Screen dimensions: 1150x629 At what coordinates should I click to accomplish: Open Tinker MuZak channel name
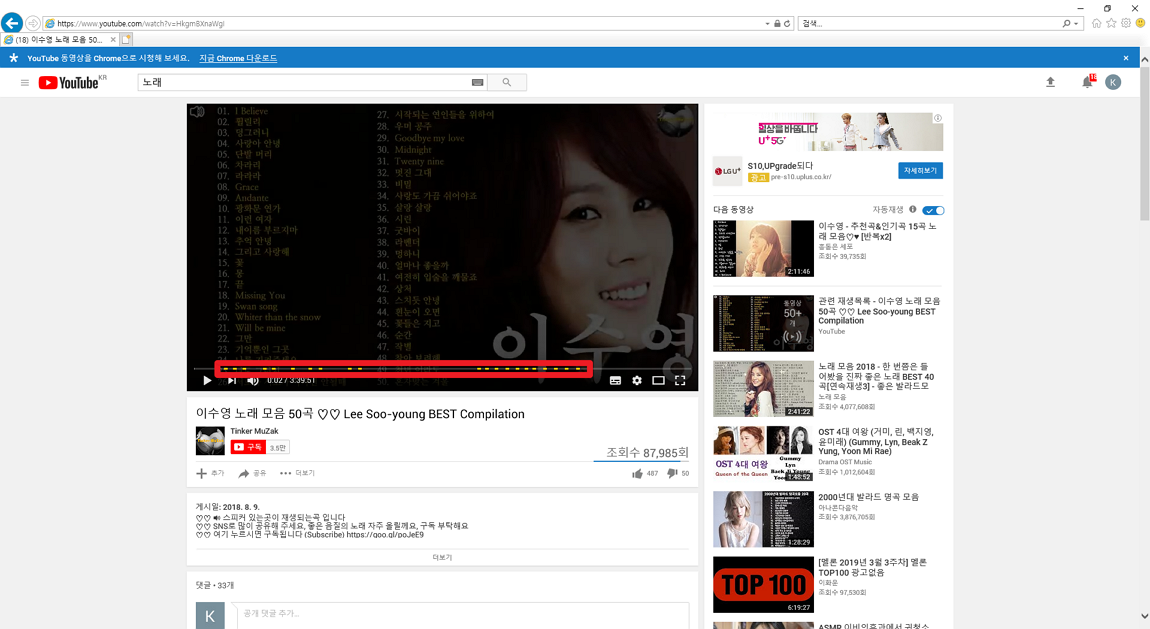[254, 431]
